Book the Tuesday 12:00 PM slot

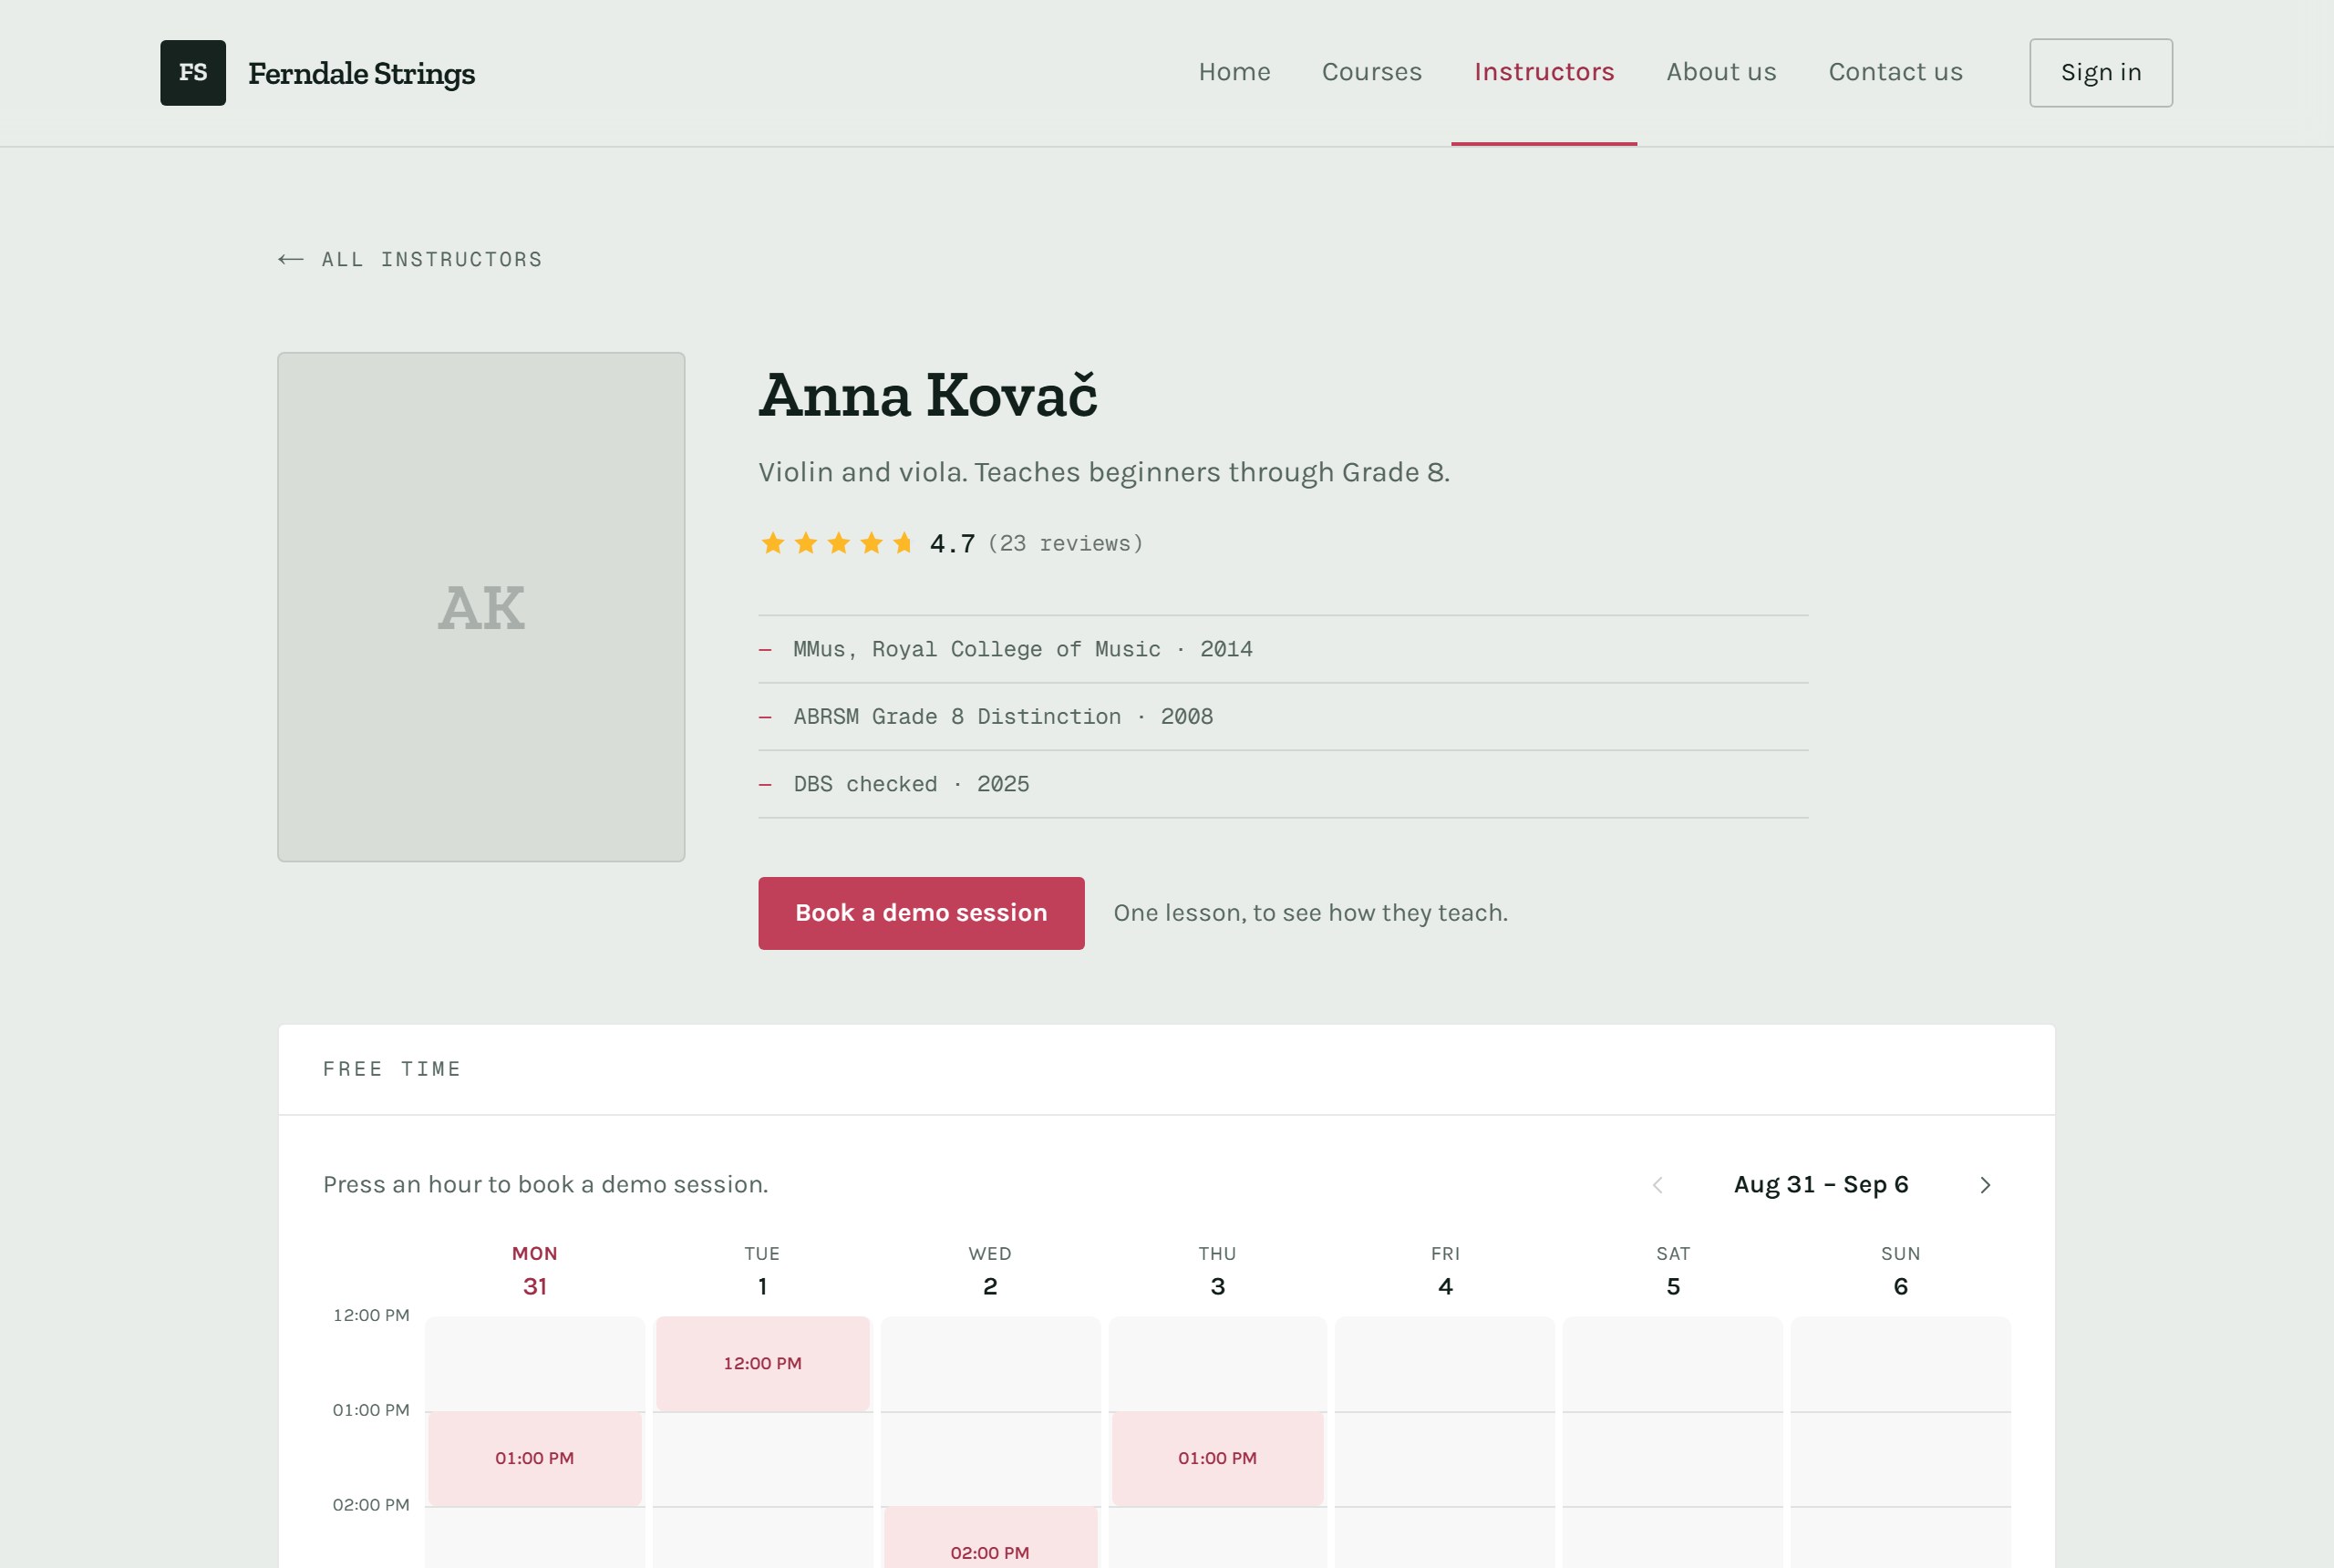(x=762, y=1364)
